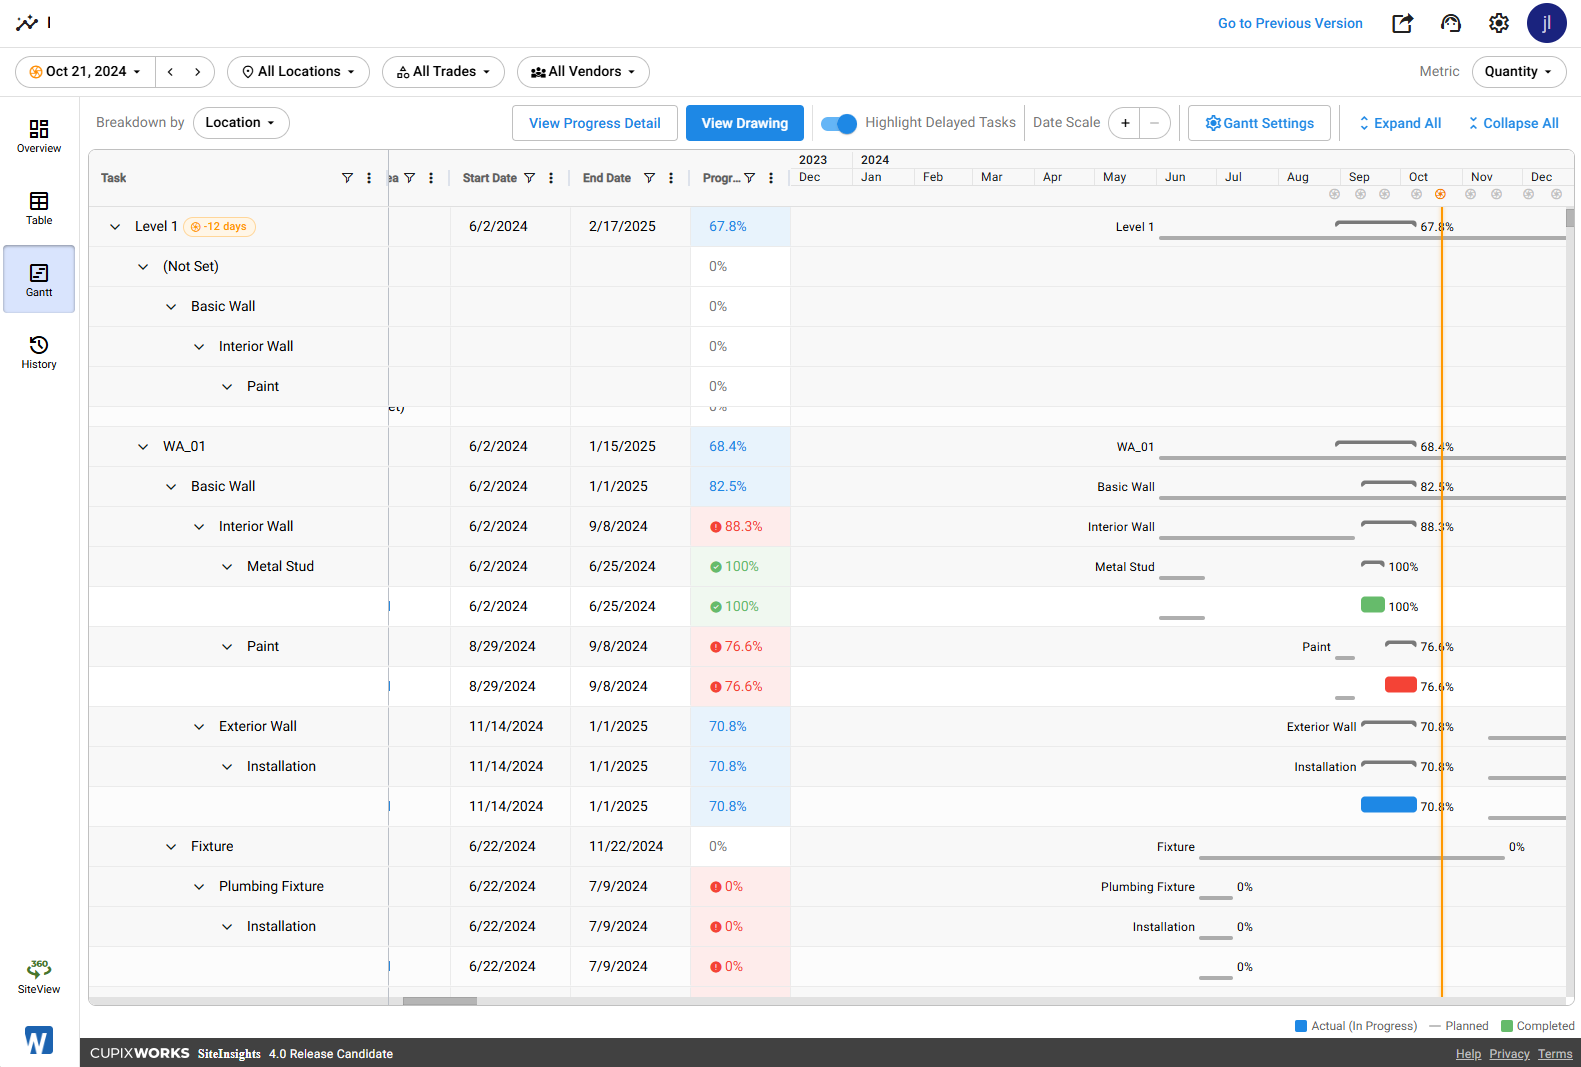Click the share/export icon in header
Screen dimensions: 1581x1067
click(x=1403, y=23)
